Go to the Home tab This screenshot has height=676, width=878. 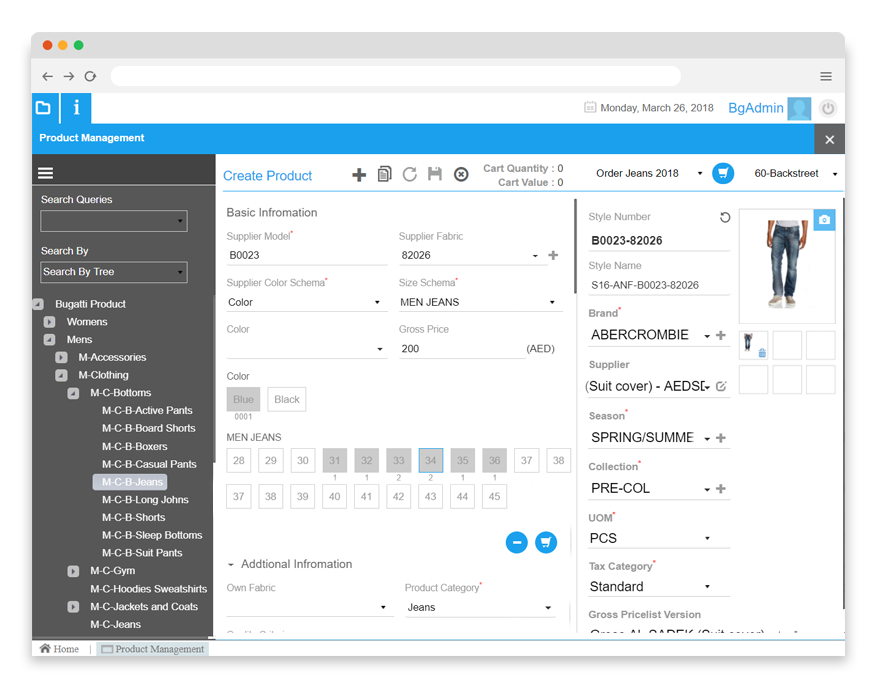pos(59,649)
